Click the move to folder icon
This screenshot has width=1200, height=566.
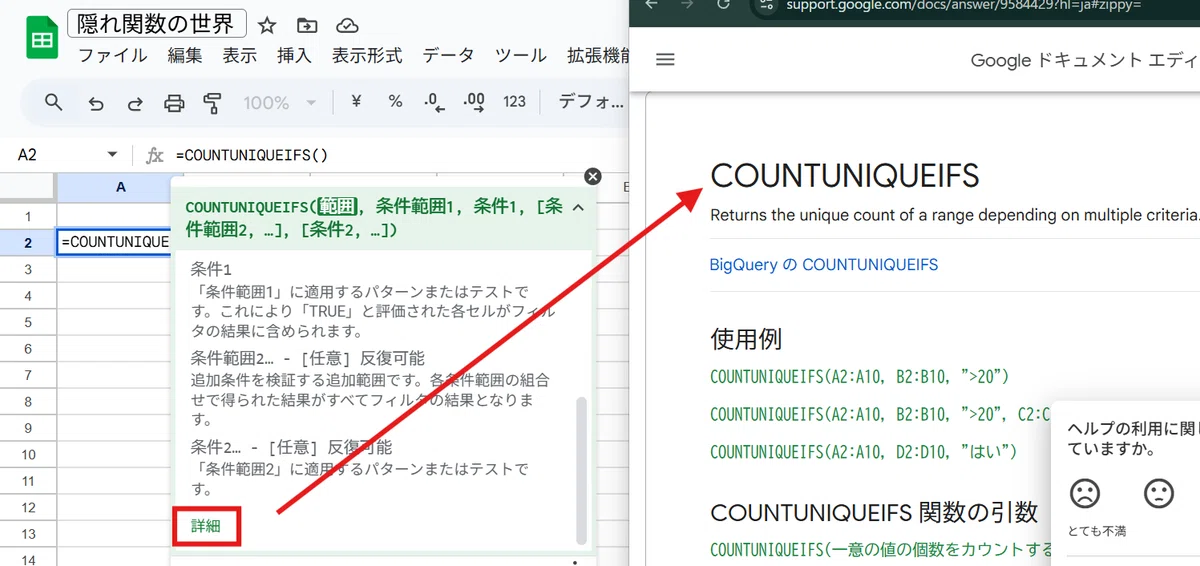pyautogui.click(x=307, y=25)
